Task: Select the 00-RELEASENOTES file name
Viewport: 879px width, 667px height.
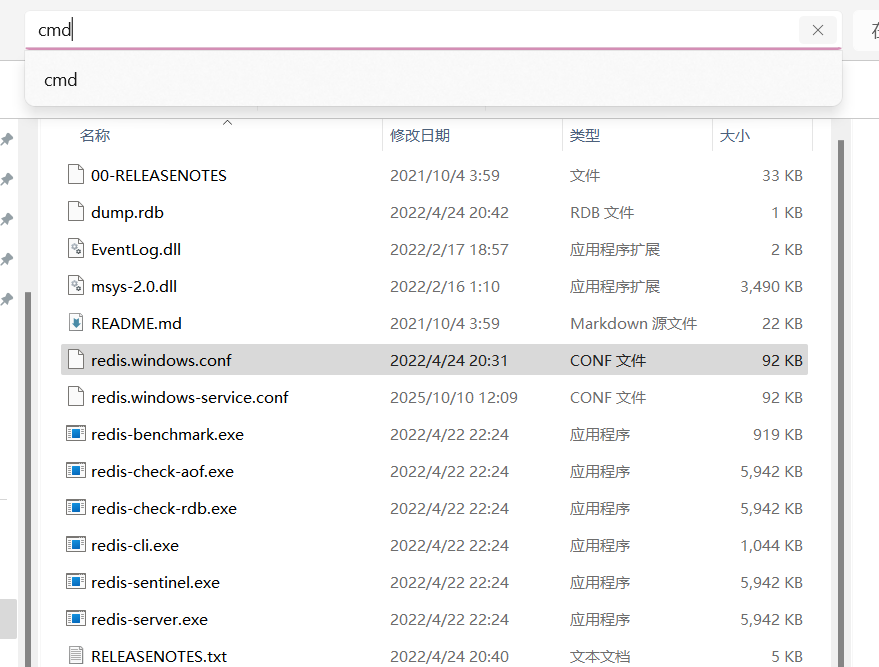Action: tap(159, 175)
